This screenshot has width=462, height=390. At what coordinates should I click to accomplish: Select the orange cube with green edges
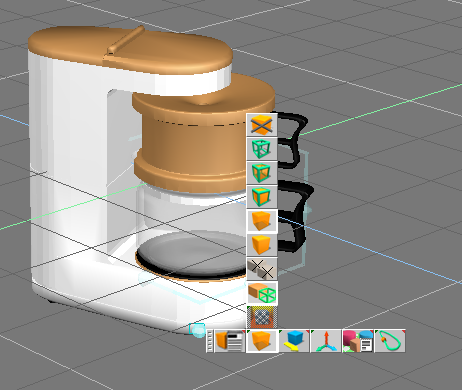pyautogui.click(x=262, y=197)
